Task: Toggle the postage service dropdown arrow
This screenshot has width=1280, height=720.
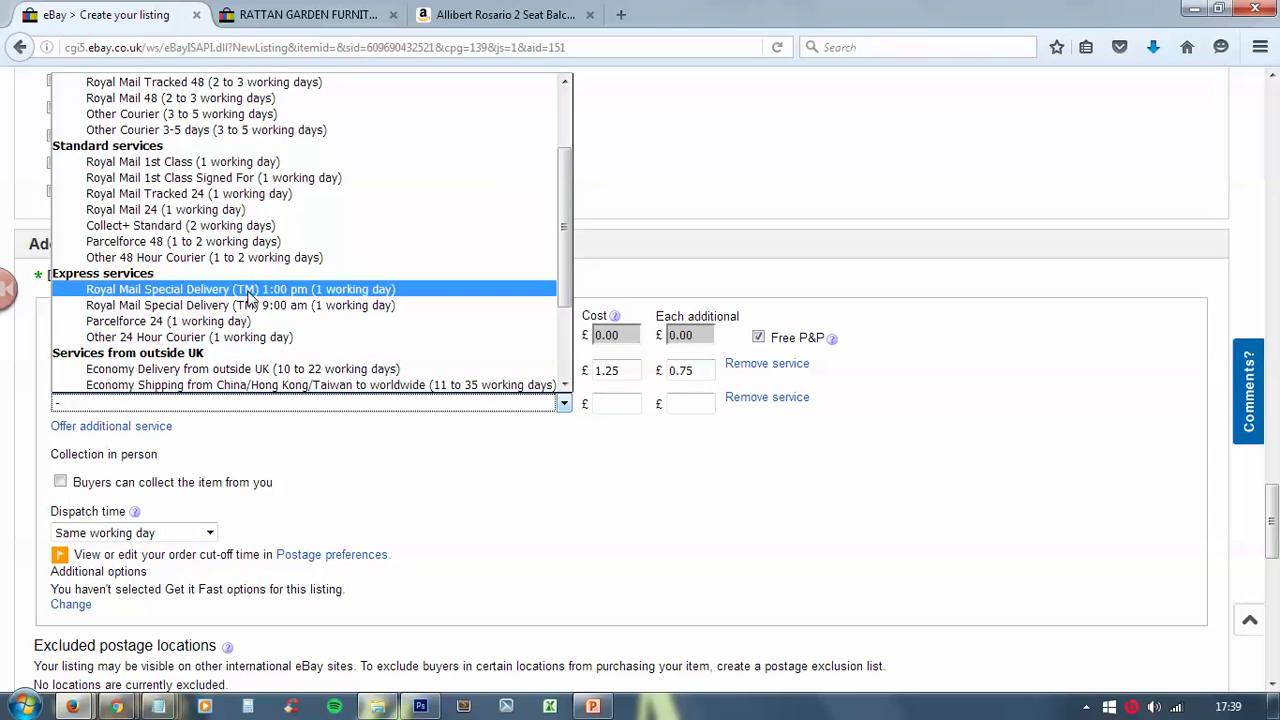Action: pos(564,403)
